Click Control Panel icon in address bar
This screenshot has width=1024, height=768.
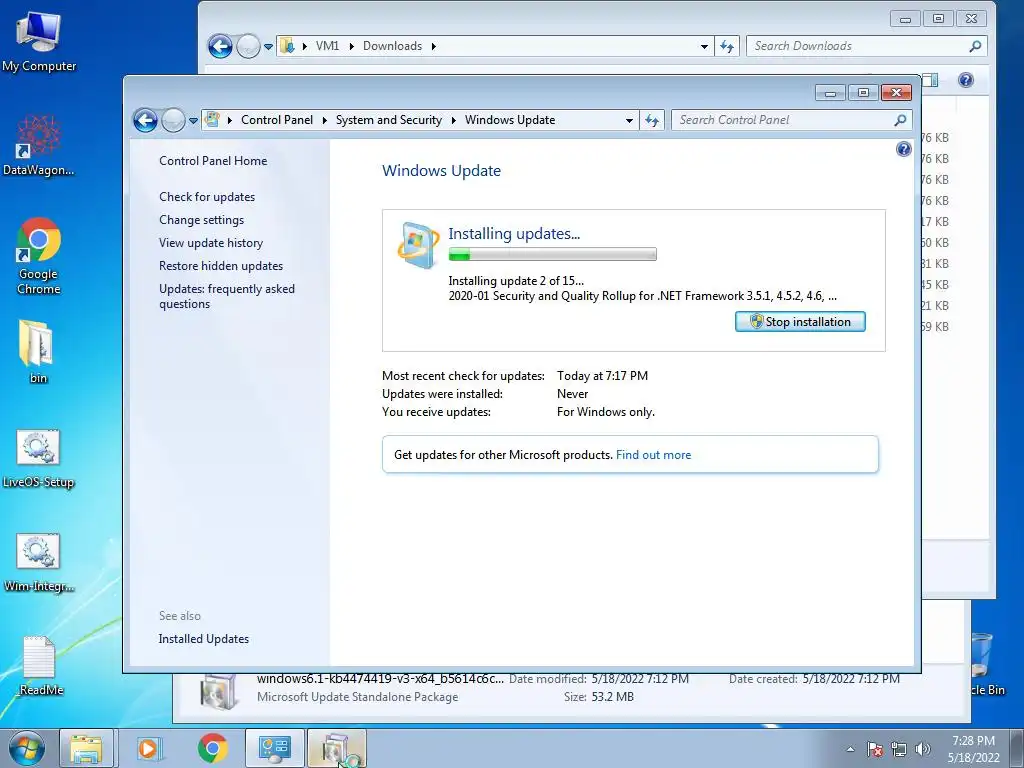(x=212, y=120)
